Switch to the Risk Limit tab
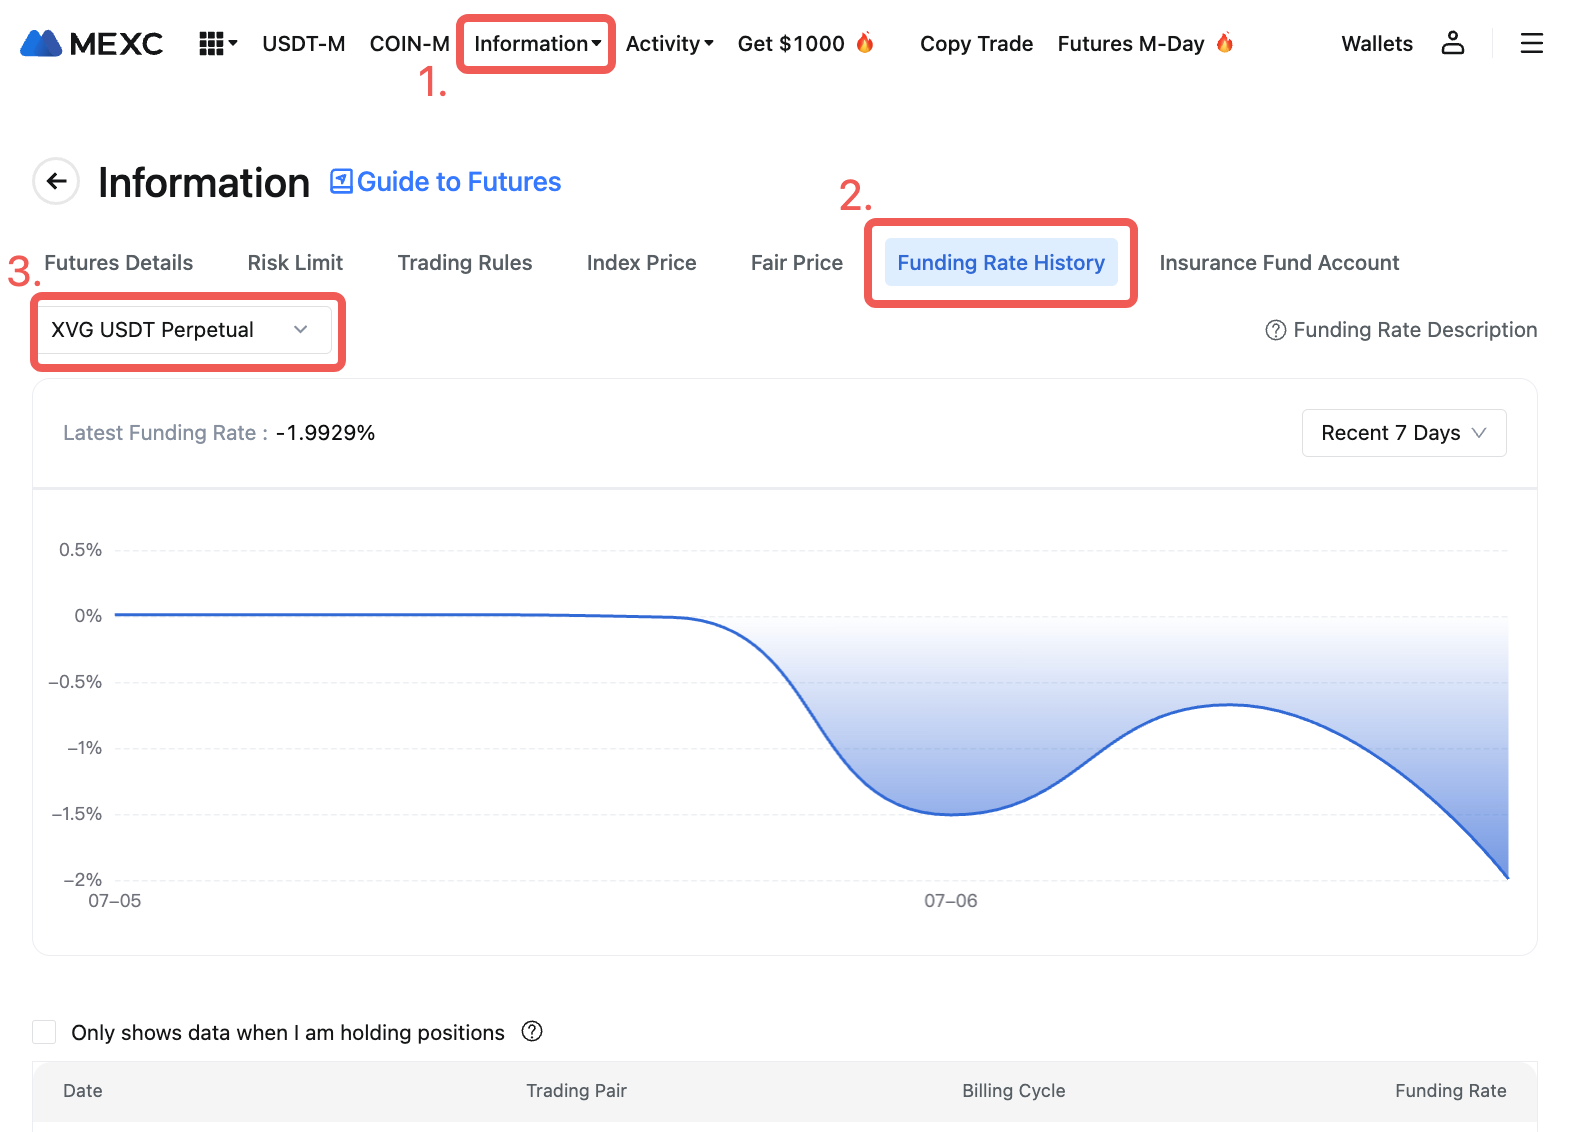This screenshot has height=1132, width=1572. [x=295, y=263]
